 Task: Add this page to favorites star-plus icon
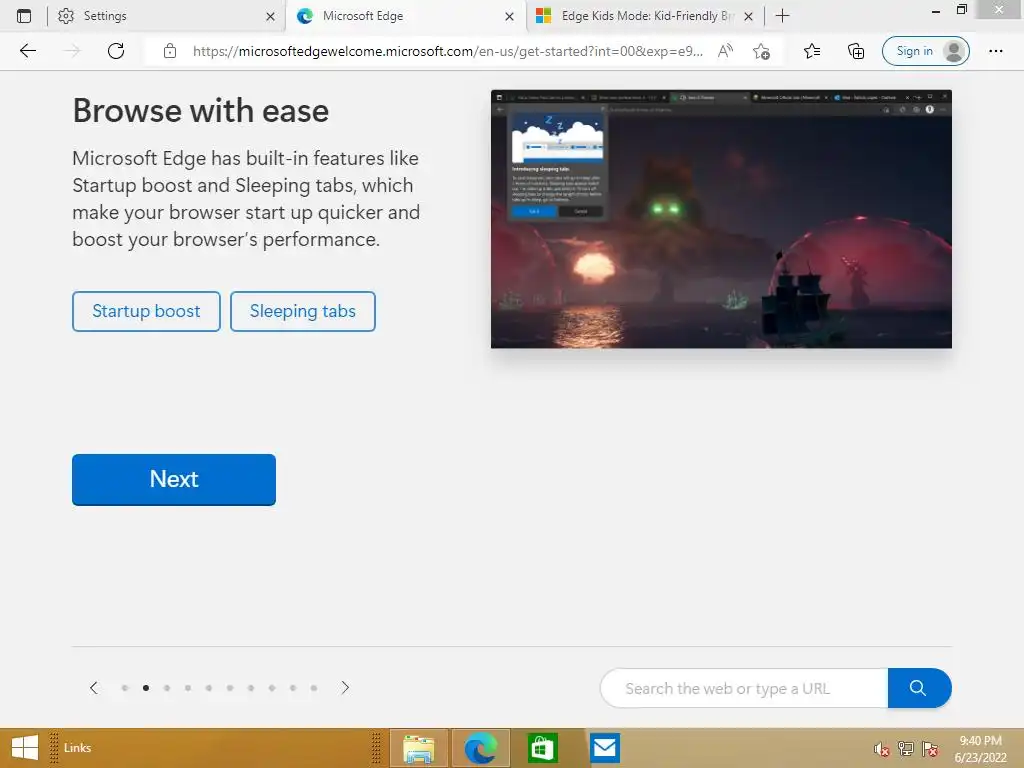pos(761,51)
